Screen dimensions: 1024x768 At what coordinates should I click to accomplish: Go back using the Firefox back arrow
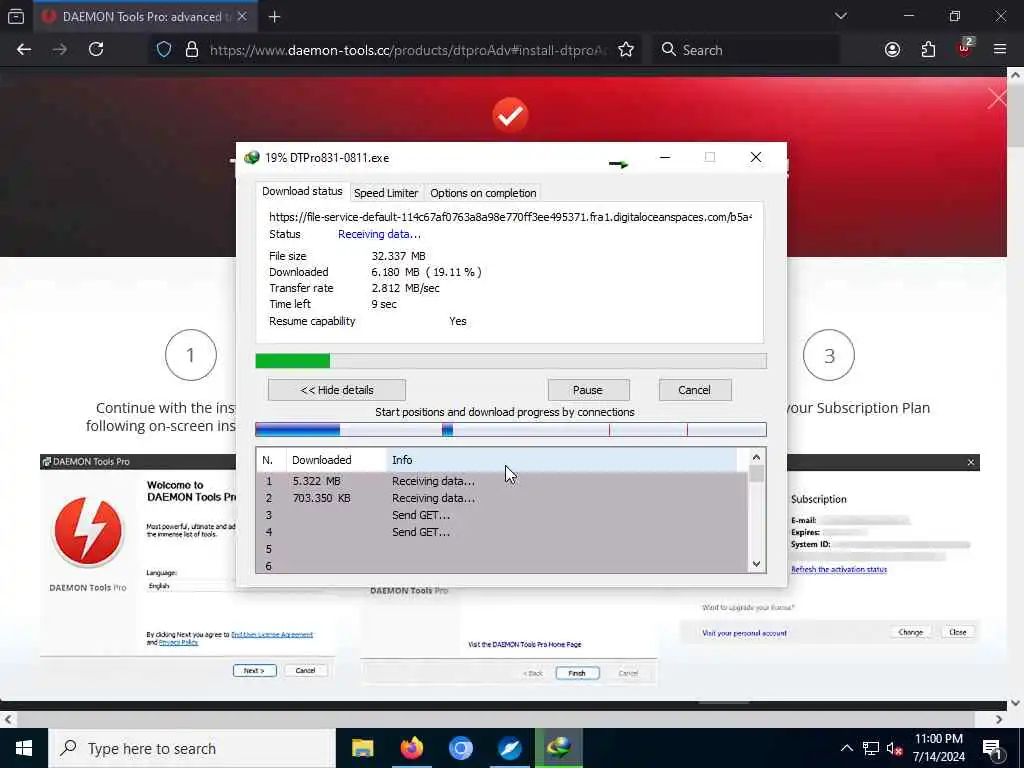(24, 50)
